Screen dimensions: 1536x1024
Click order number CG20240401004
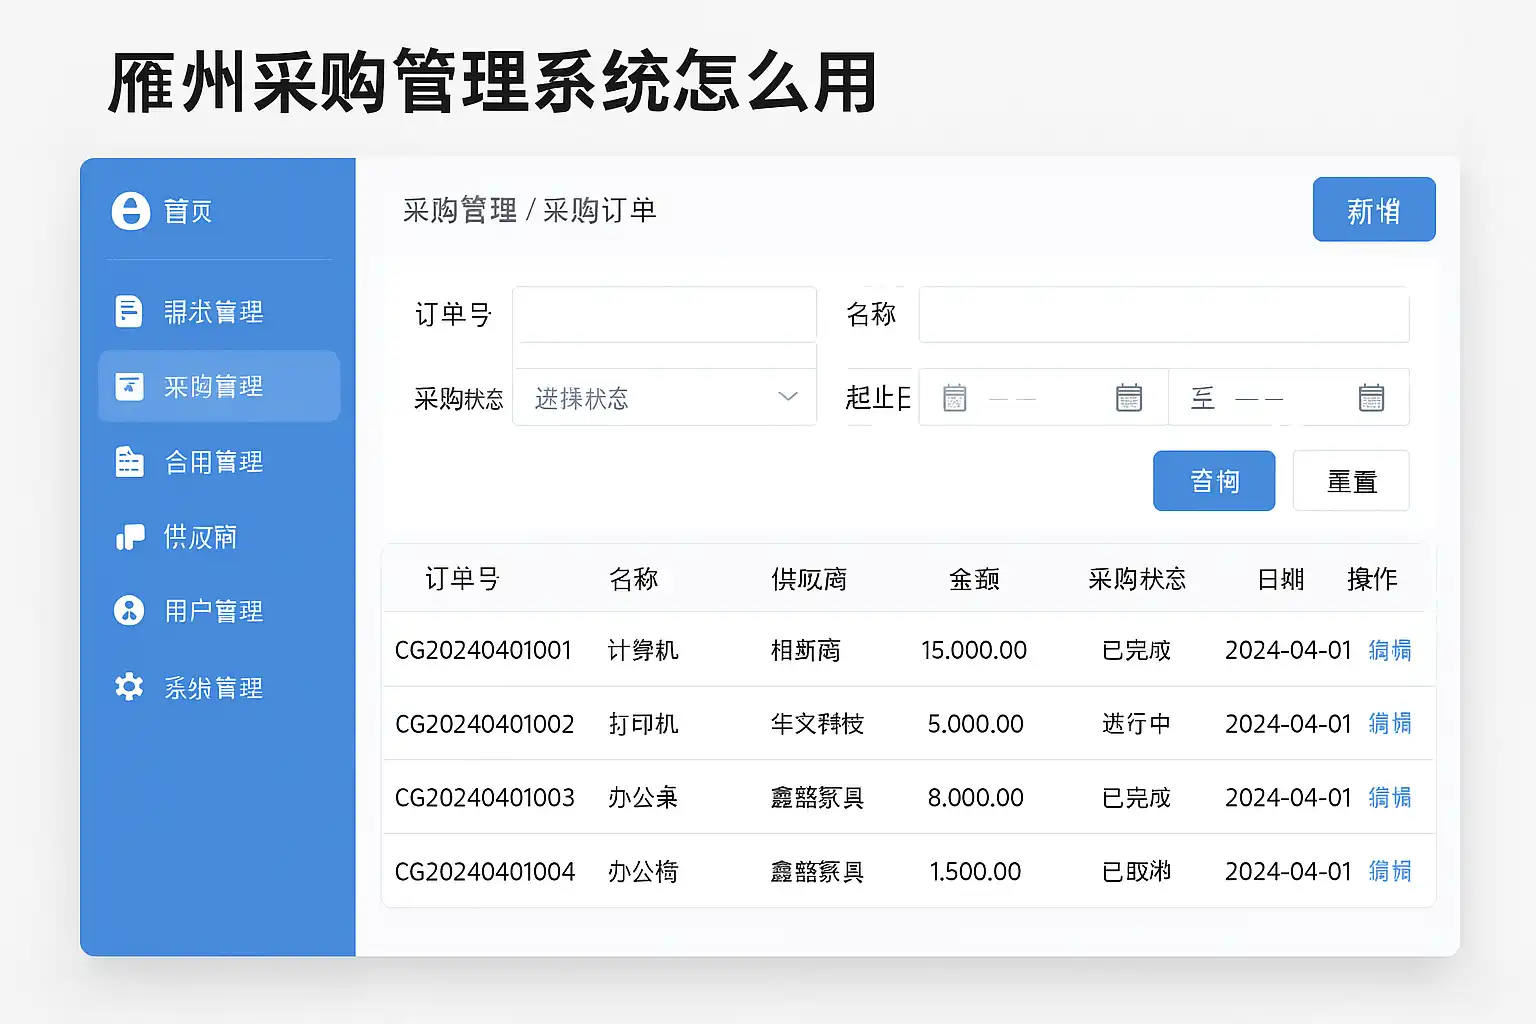485,871
